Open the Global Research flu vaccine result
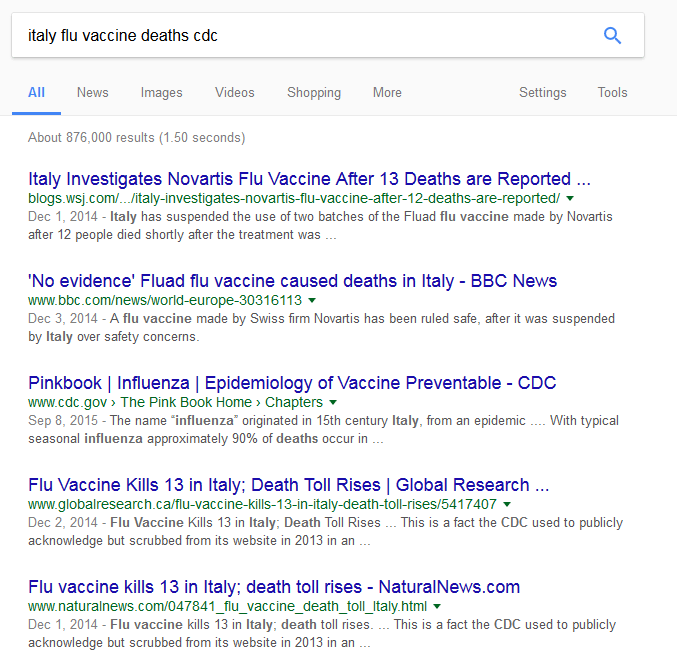Screen dimensions: 677x657 pyautogui.click(x=288, y=485)
